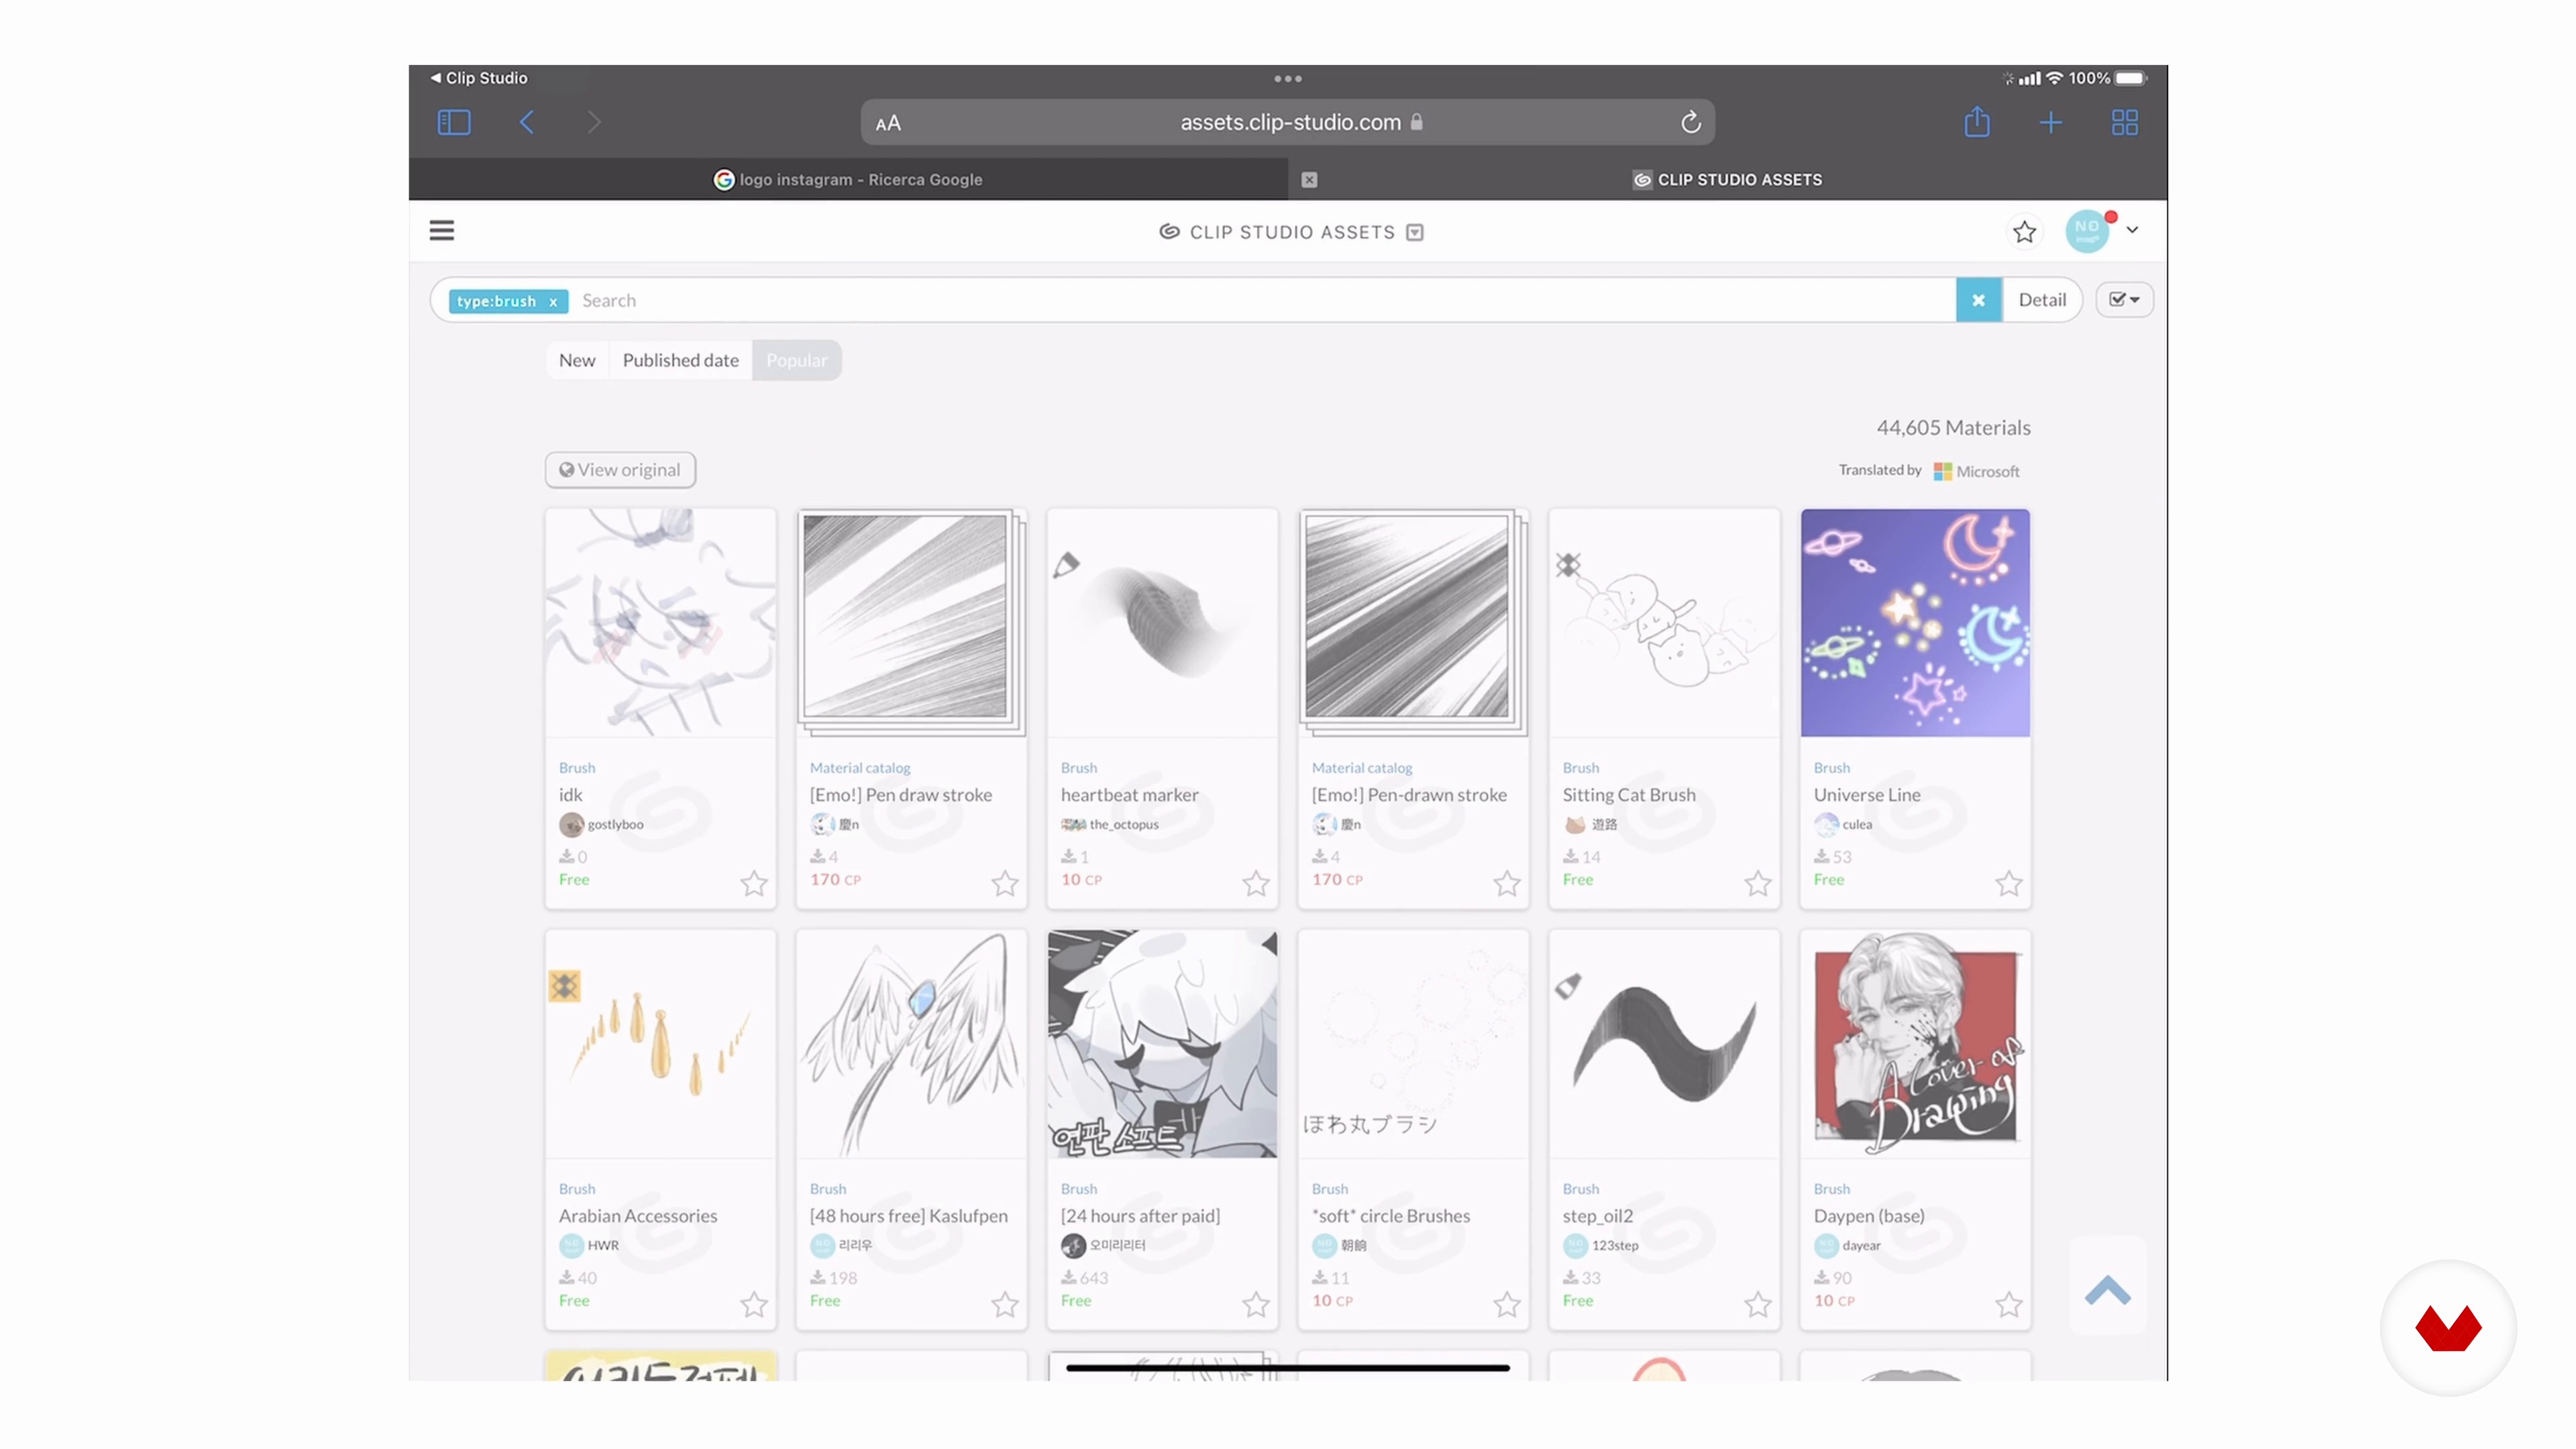
Task: Open the Detail search options
Action: [2042, 300]
